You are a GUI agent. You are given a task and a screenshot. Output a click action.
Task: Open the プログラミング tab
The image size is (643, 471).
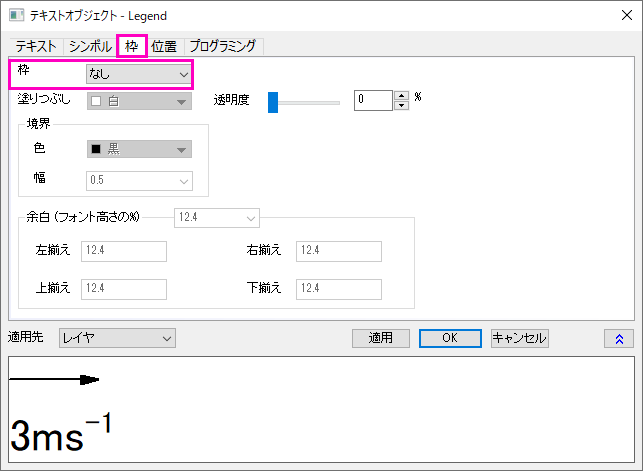pos(223,46)
